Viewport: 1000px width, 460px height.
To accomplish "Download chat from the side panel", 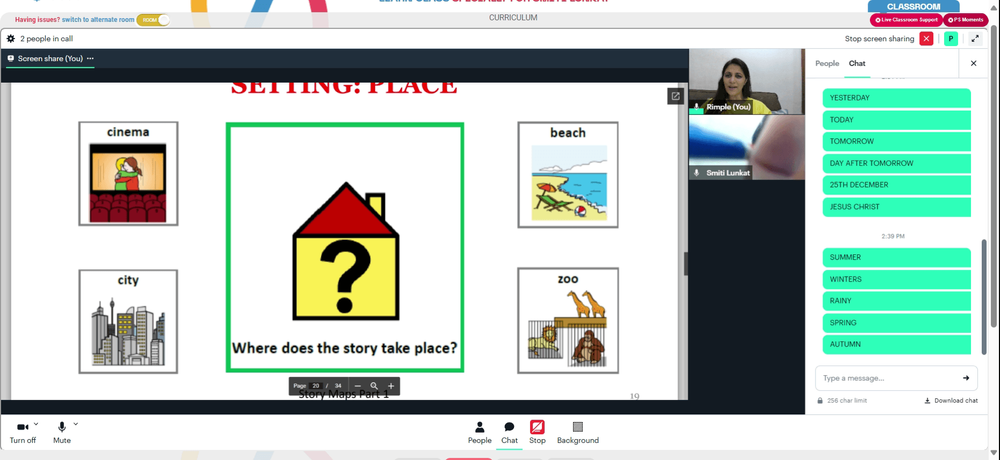I will (951, 401).
